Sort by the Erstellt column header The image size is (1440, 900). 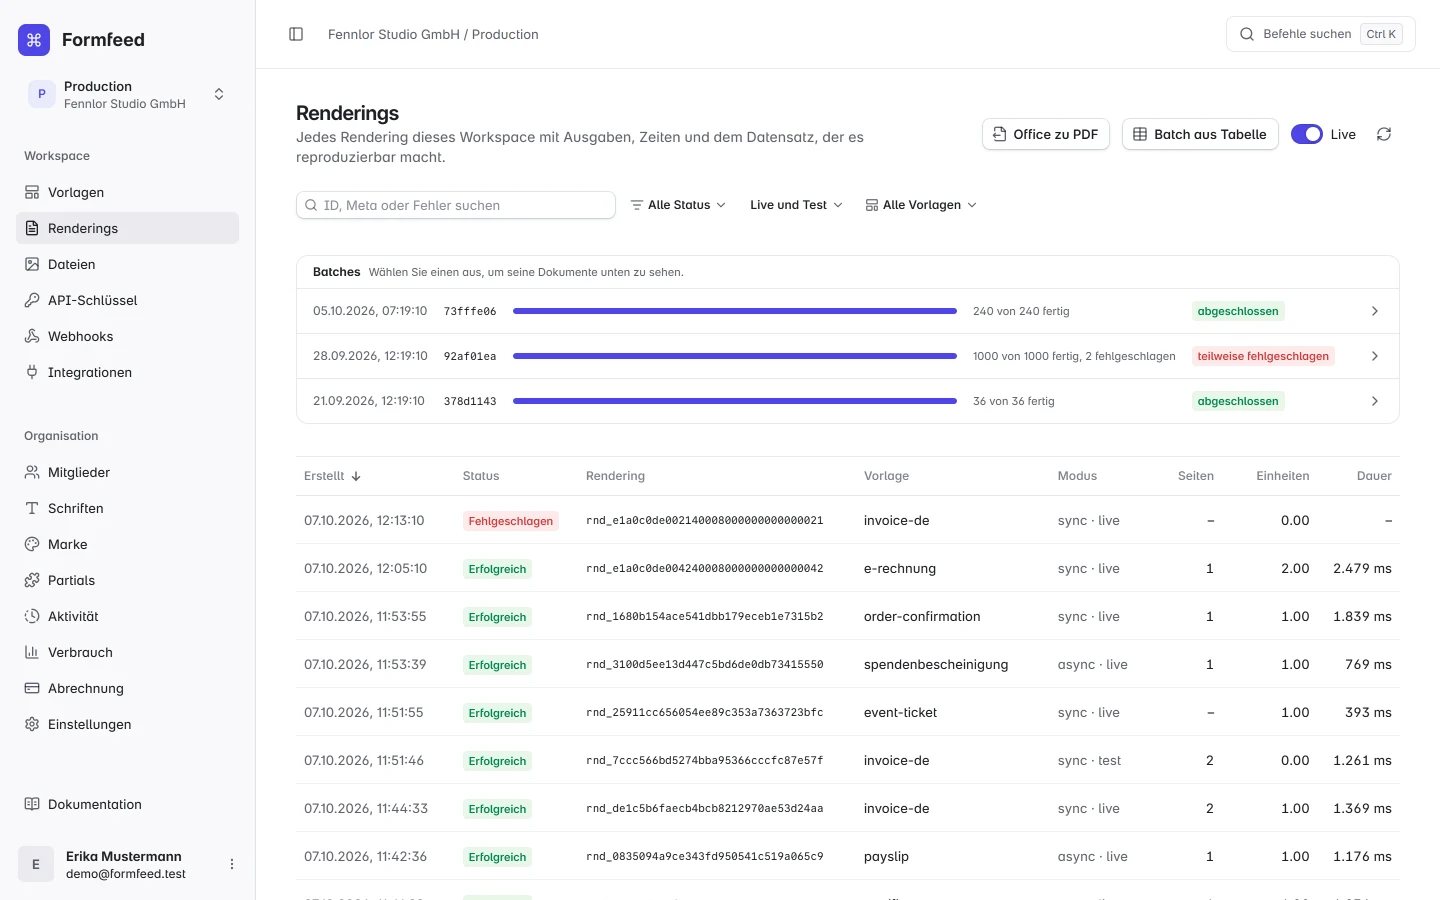(332, 476)
